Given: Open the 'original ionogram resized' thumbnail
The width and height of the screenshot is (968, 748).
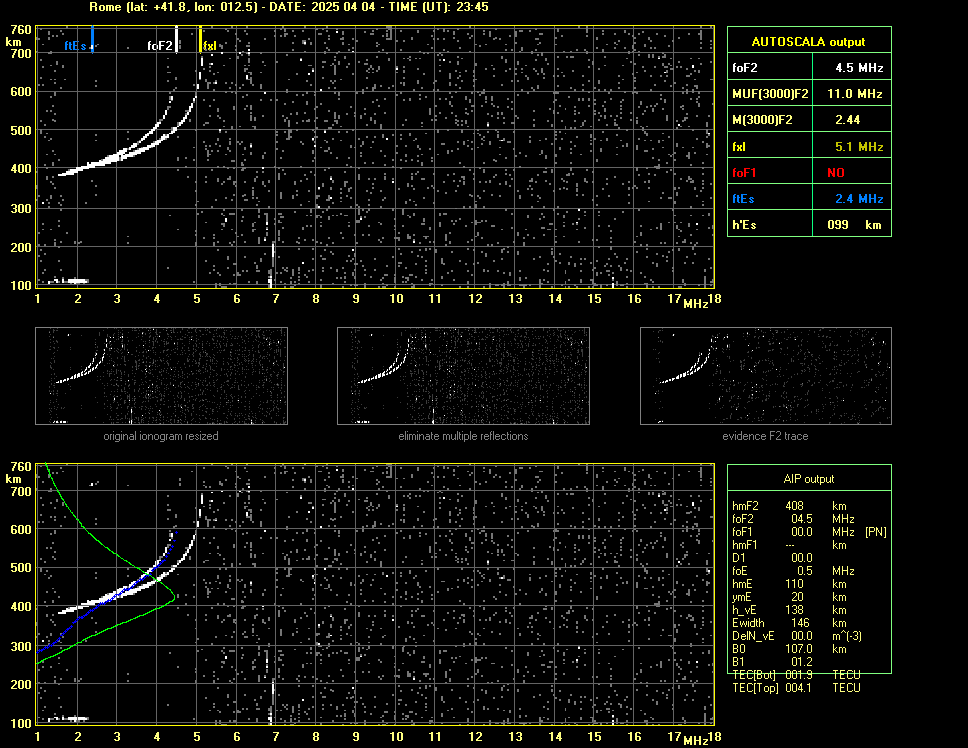Looking at the screenshot, I should pyautogui.click(x=161, y=376).
